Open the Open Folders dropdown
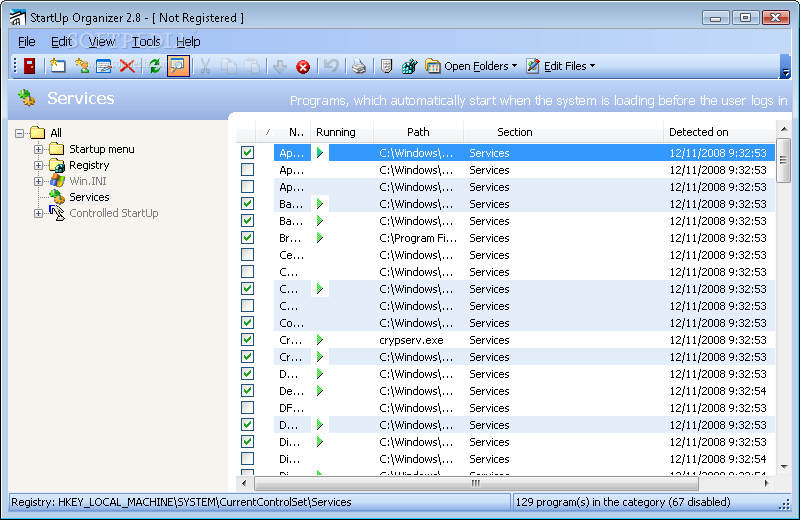This screenshot has height=520, width=800. pos(472,66)
